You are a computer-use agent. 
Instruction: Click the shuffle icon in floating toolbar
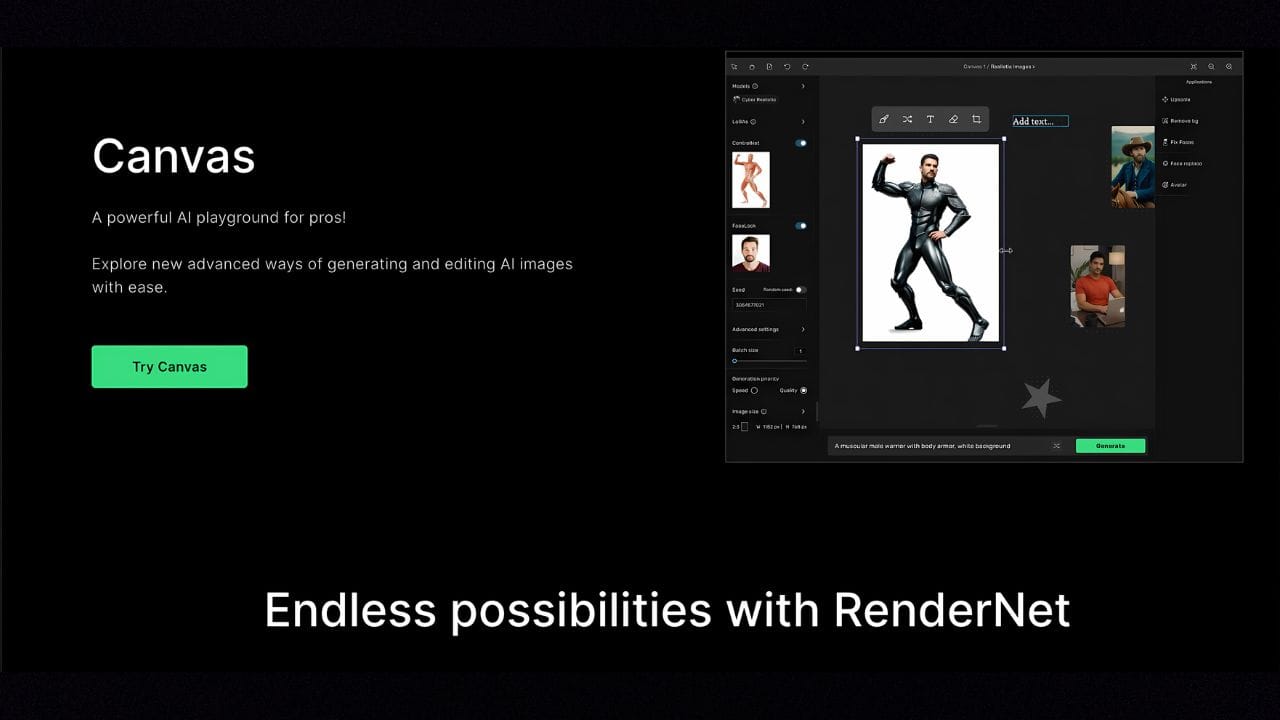tap(907, 119)
